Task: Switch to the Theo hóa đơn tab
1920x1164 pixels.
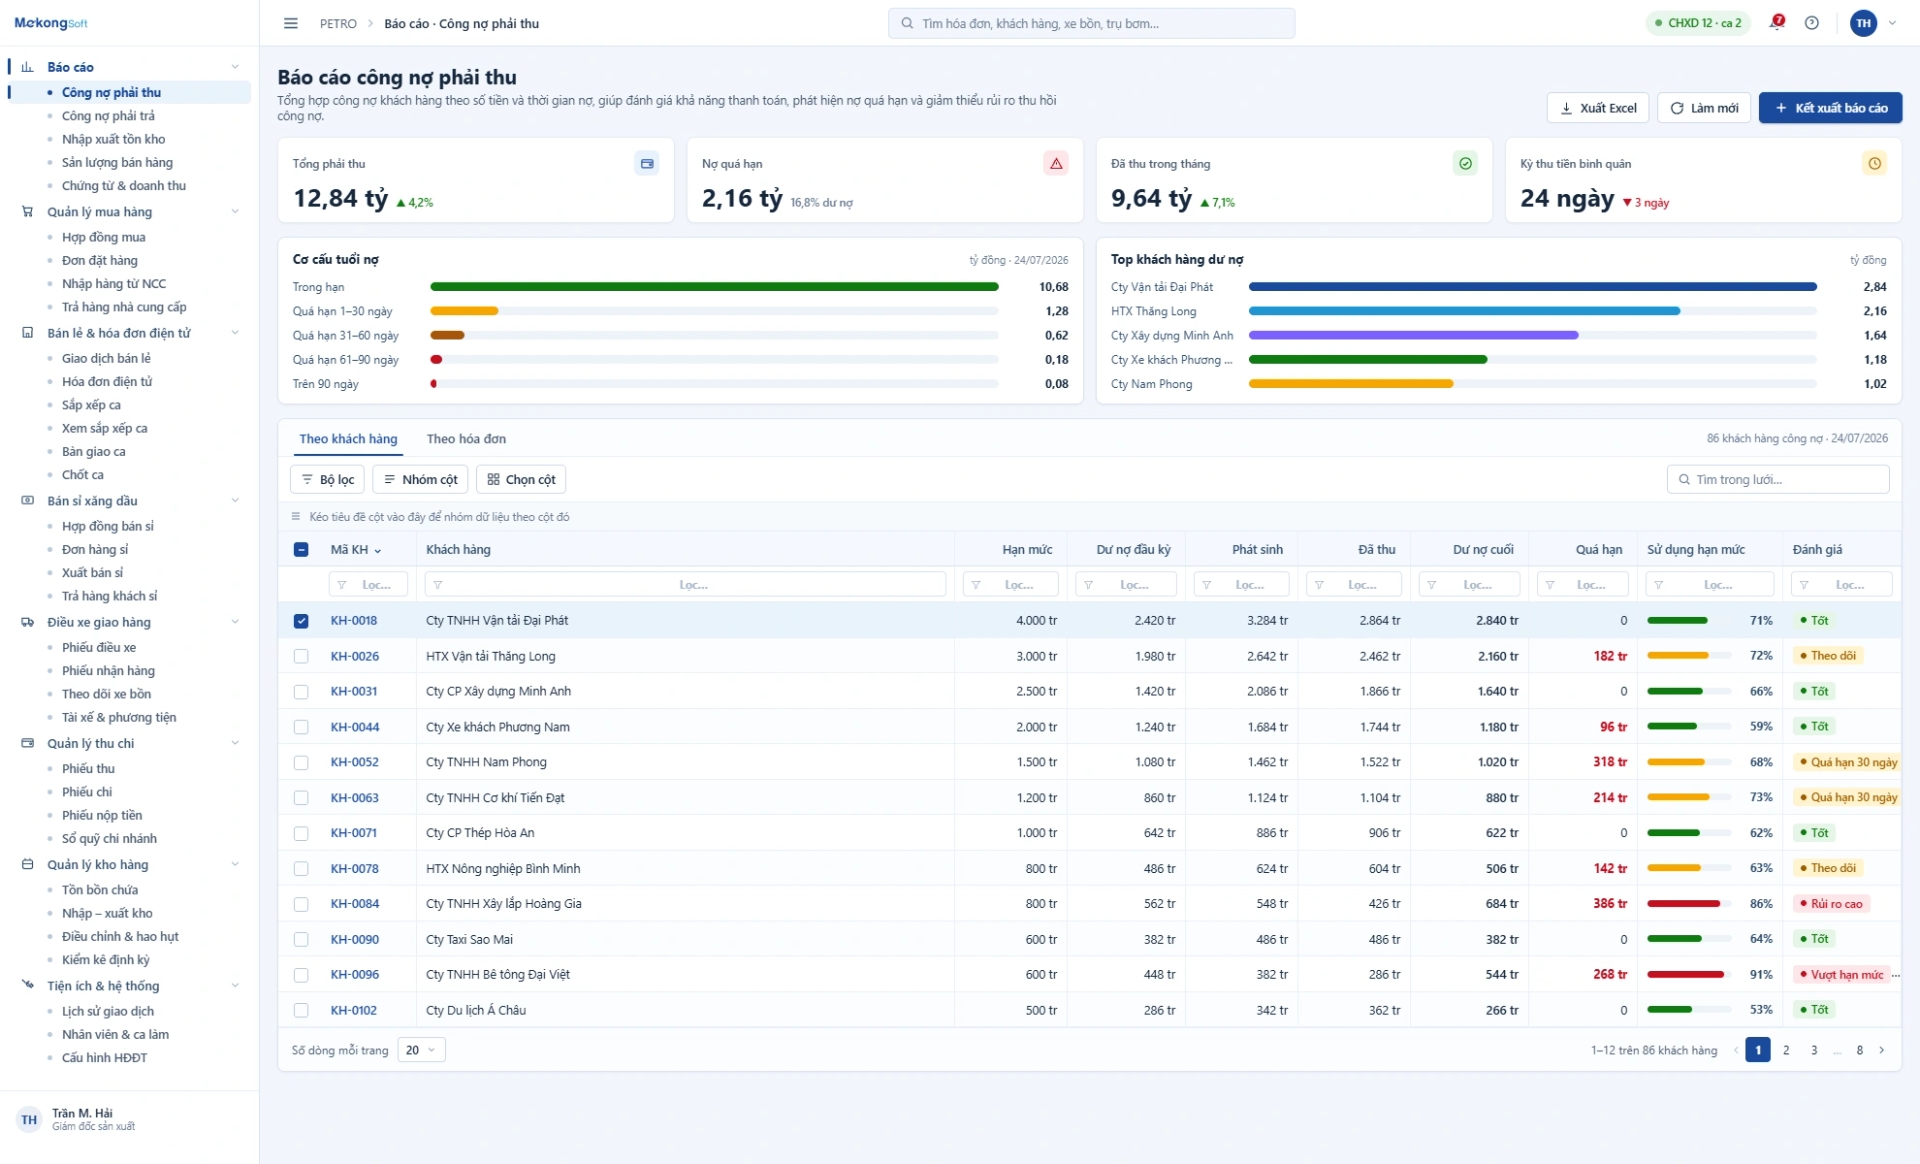Action: [466, 439]
